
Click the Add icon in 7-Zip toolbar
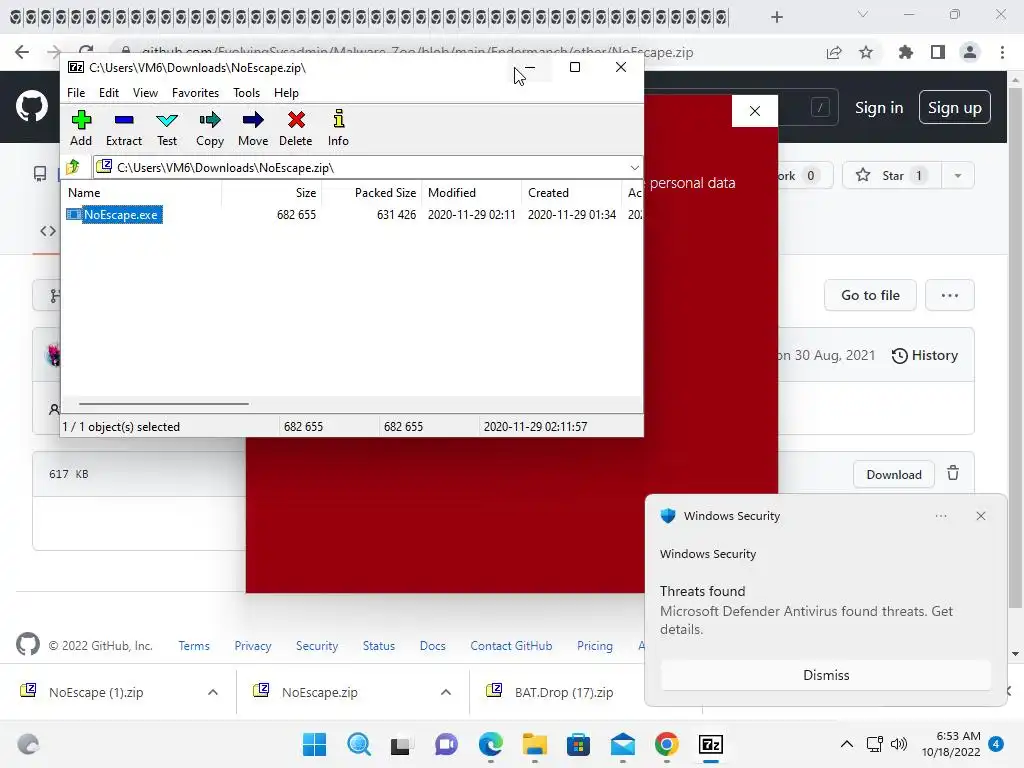tap(81, 128)
